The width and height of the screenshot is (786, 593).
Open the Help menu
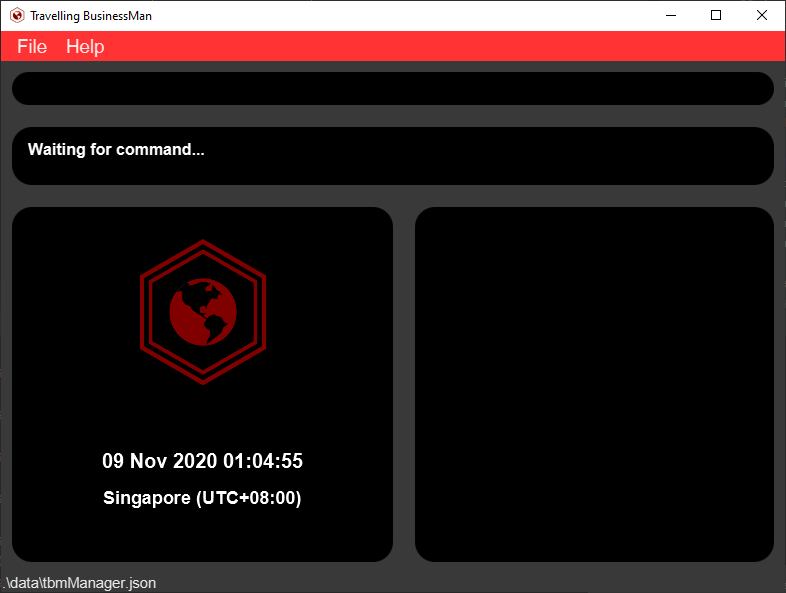point(85,47)
